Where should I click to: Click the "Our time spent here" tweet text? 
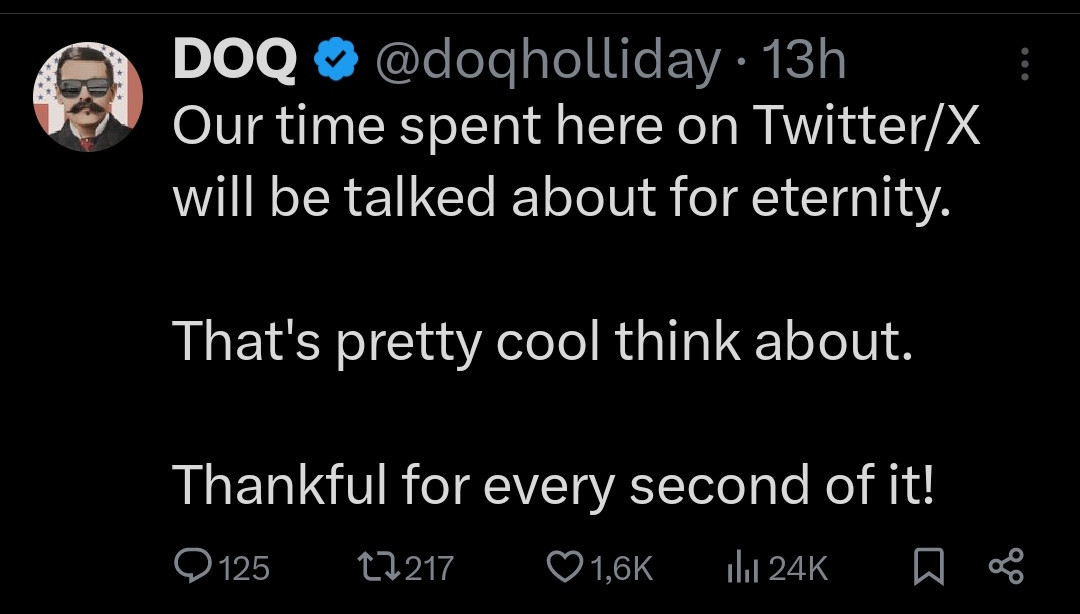(575, 128)
